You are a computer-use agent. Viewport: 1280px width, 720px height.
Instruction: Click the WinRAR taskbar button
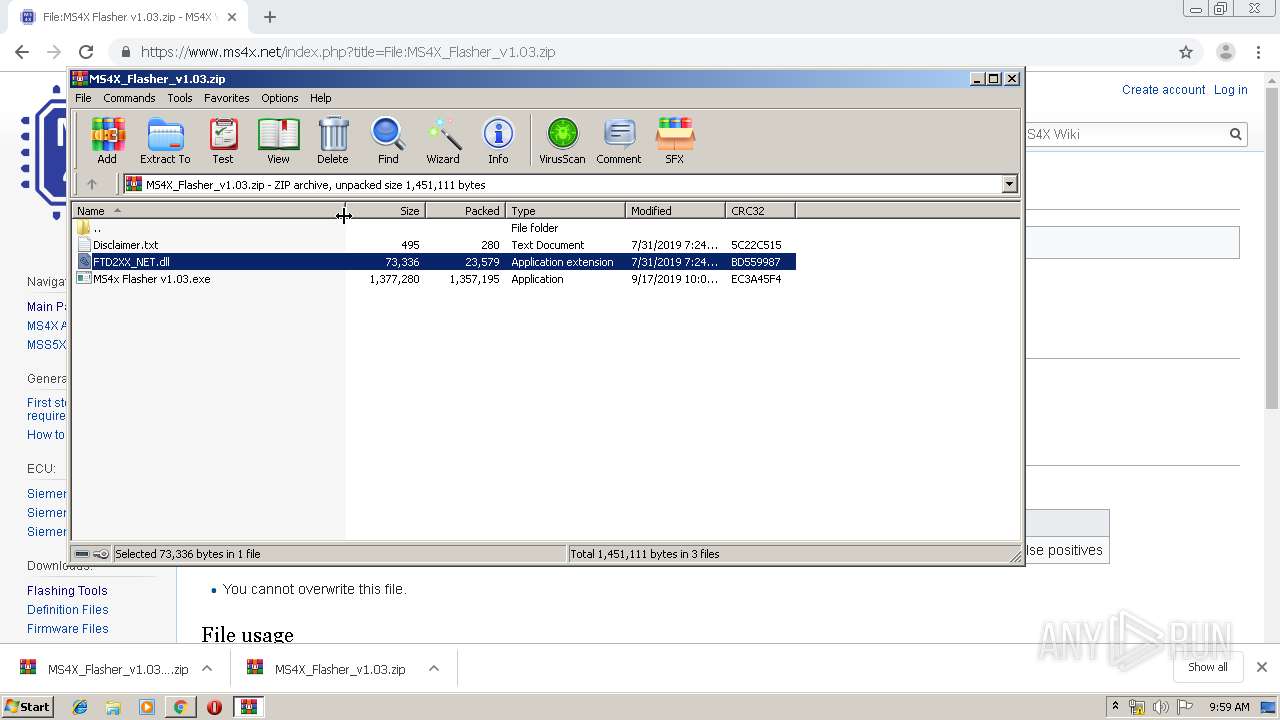248,707
